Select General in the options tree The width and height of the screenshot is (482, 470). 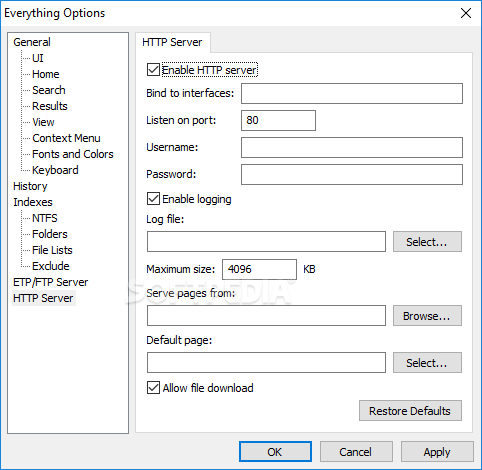coord(32,42)
